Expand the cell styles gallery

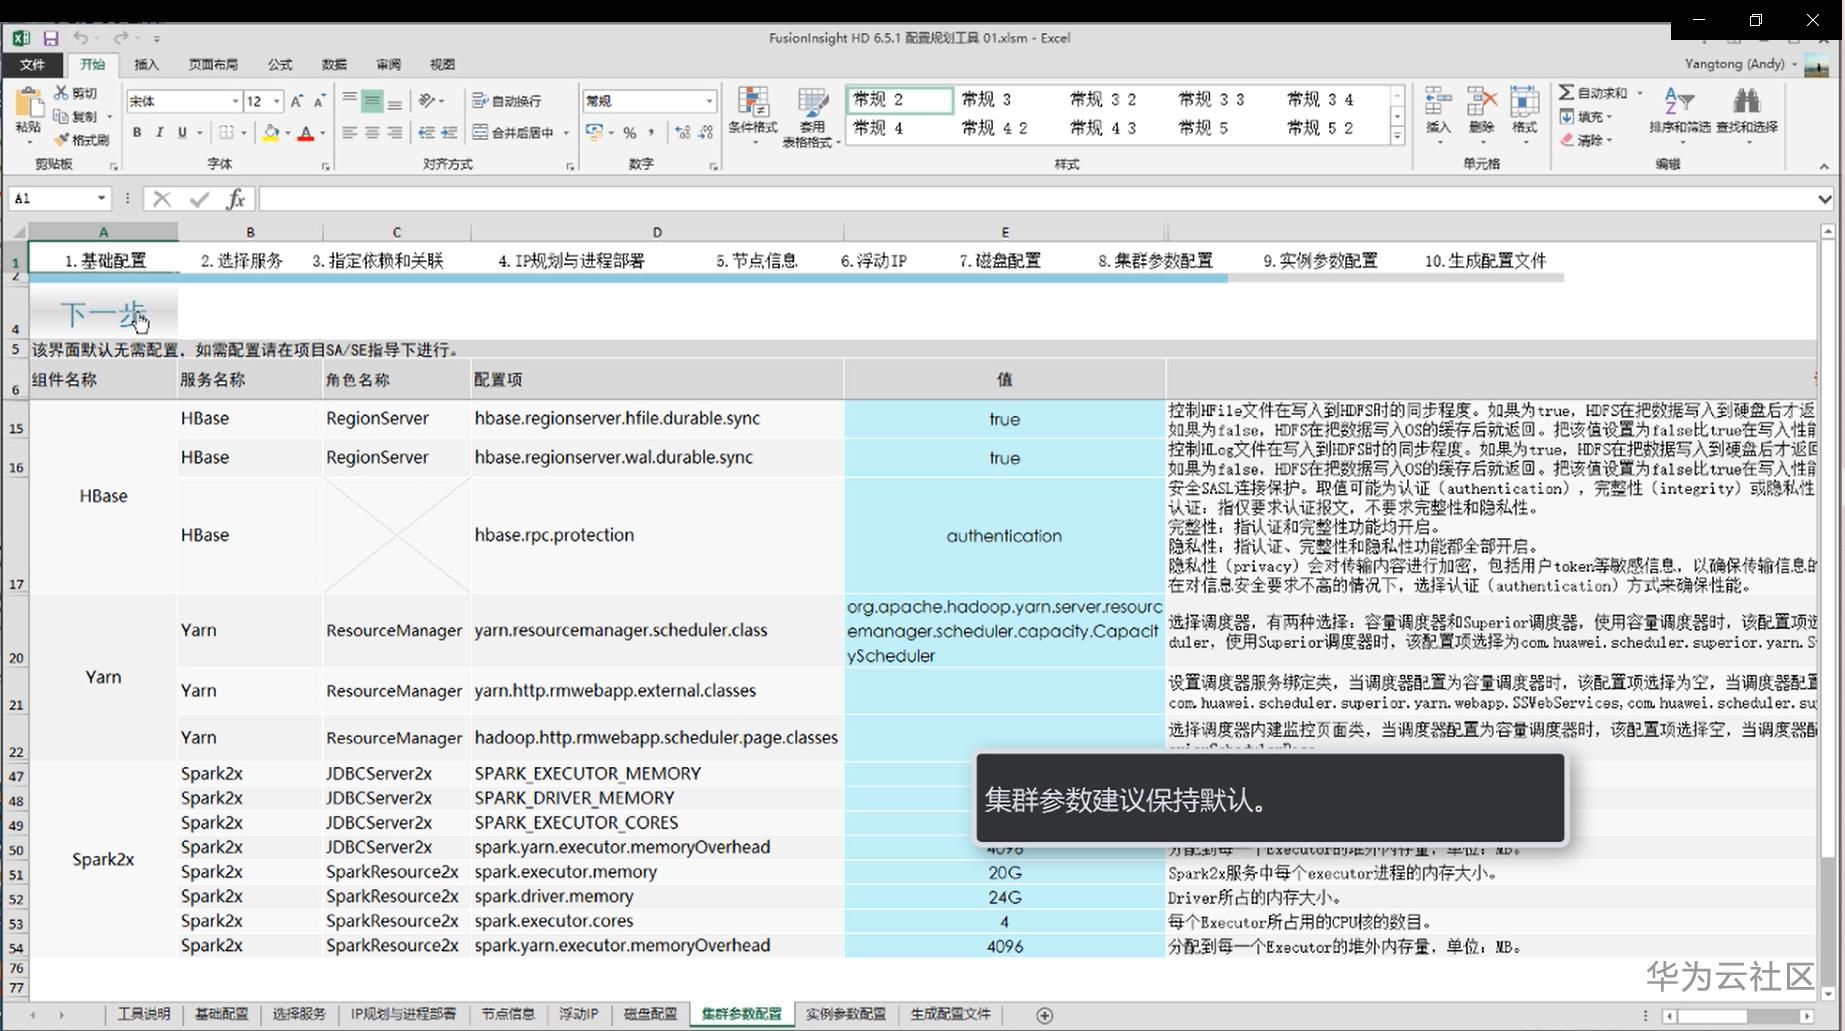point(1397,136)
